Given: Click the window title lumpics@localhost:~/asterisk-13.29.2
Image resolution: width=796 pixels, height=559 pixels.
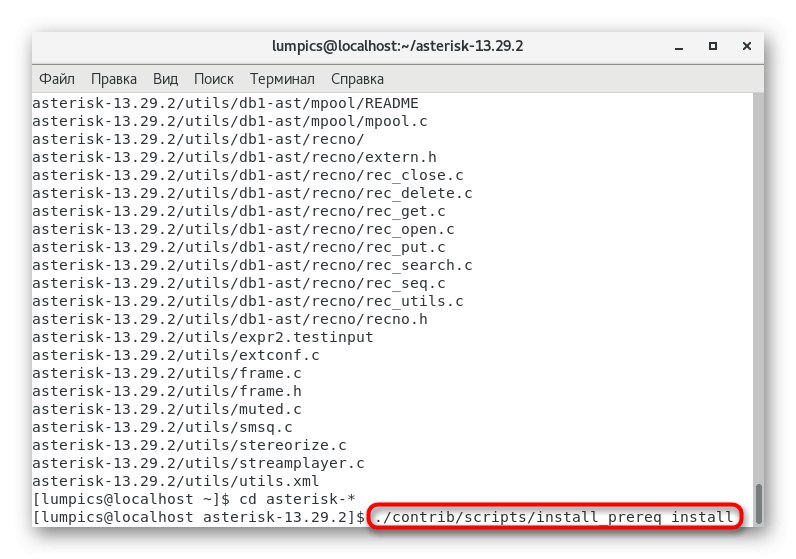Looking at the screenshot, I should (397, 46).
